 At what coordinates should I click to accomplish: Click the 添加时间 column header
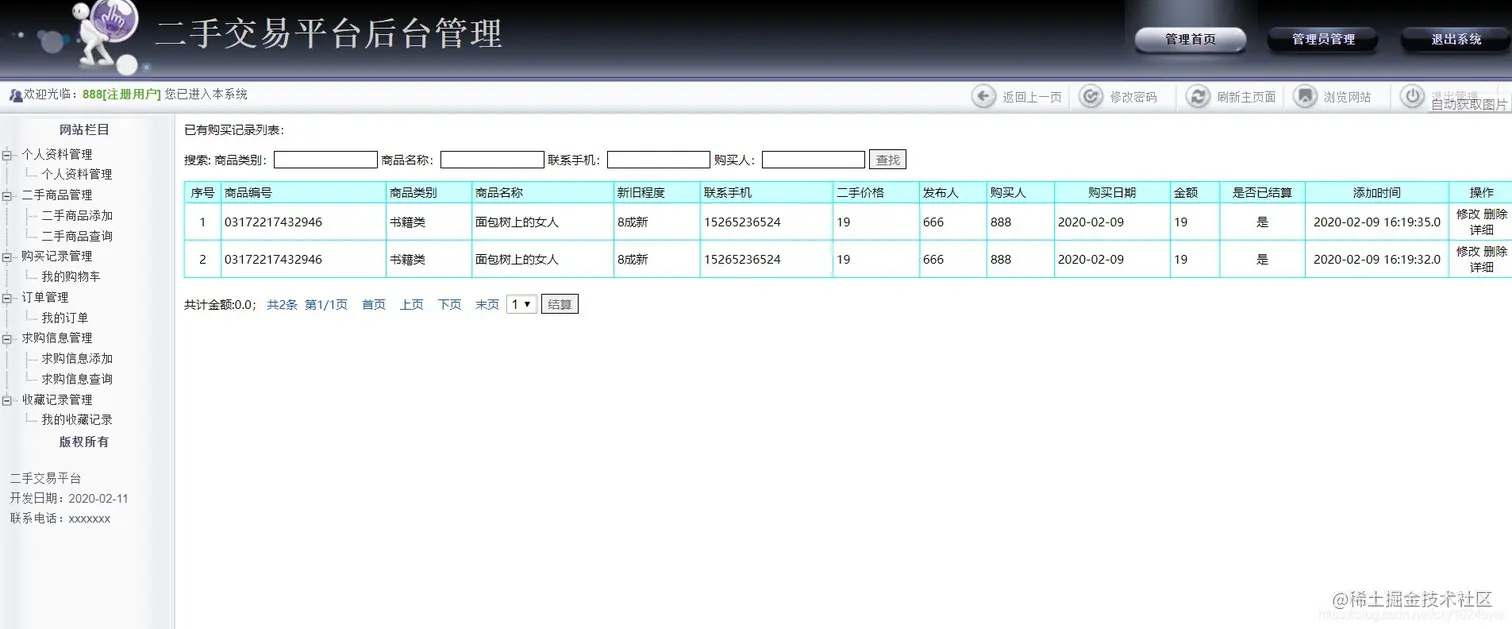[1377, 192]
